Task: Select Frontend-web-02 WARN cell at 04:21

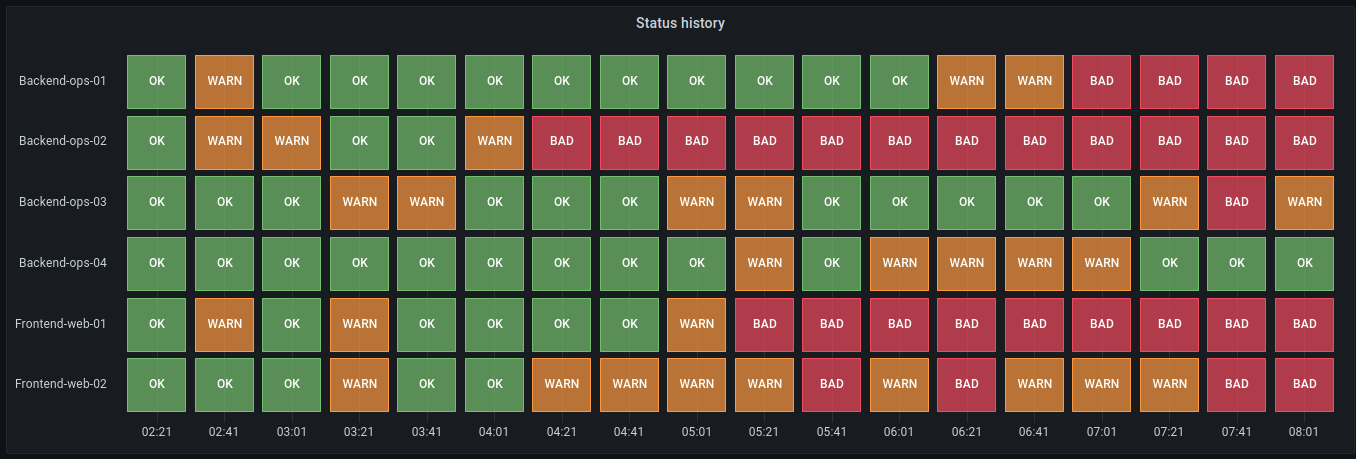Action: tap(562, 383)
